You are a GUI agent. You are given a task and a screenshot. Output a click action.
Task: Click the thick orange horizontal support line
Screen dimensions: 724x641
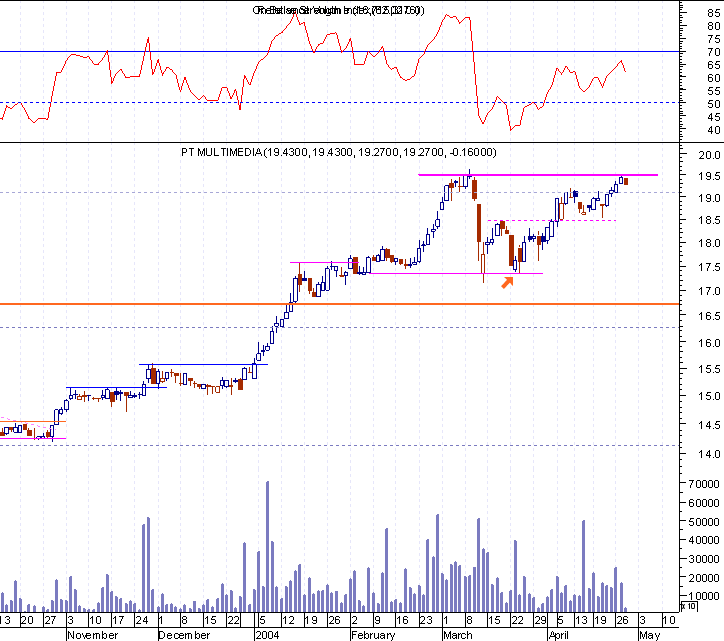(x=339, y=304)
